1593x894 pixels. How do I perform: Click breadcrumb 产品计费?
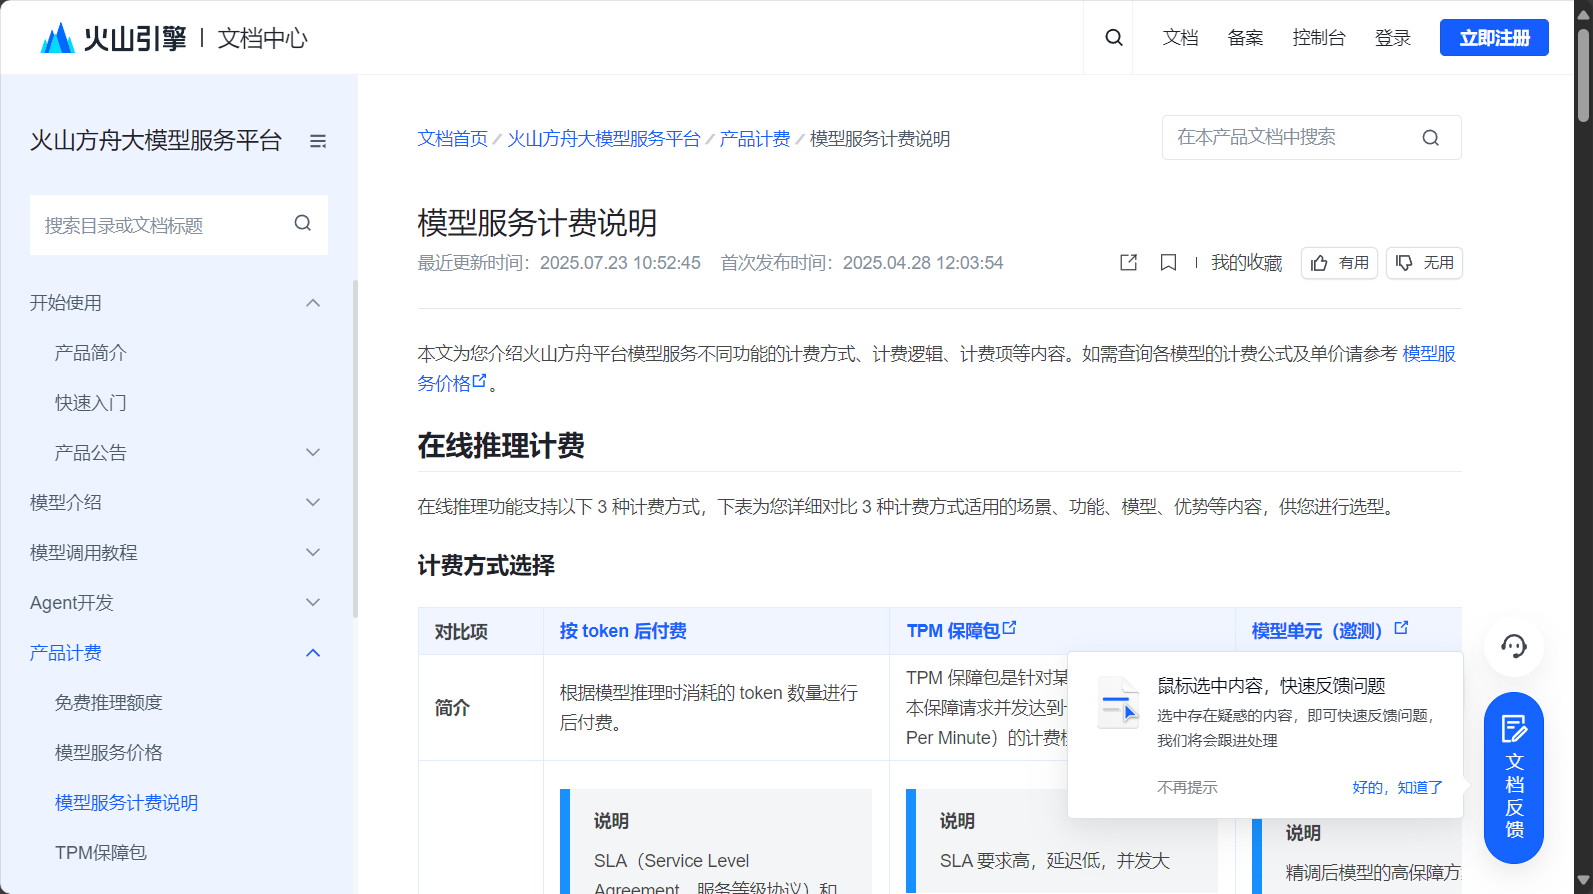(x=755, y=139)
